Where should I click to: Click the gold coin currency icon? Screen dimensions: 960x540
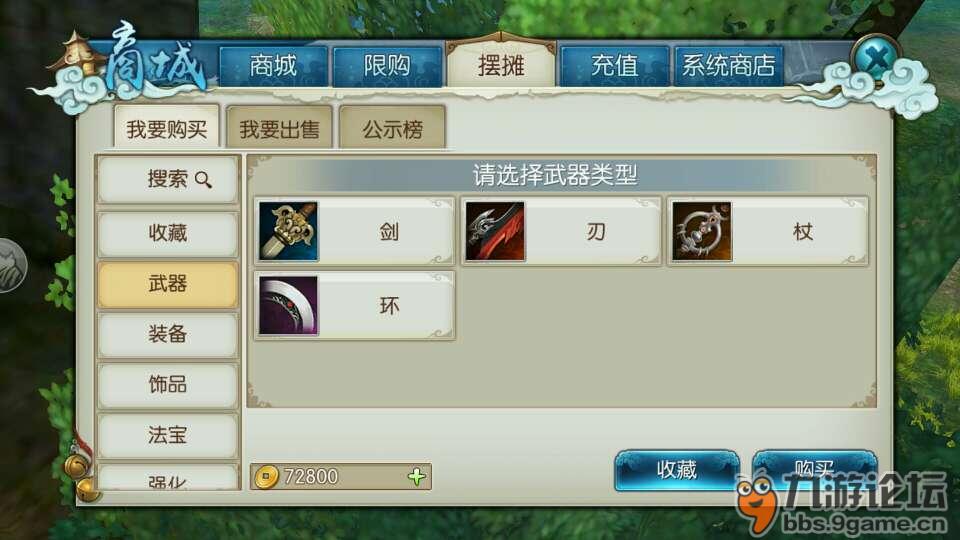266,476
